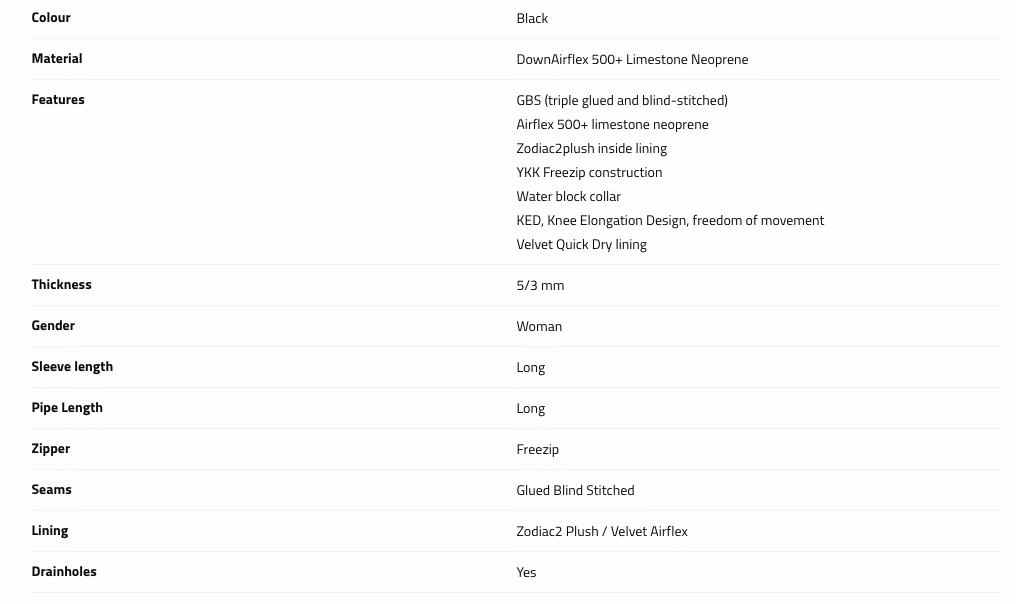Click Zodiac2plush inside lining feature
This screenshot has height=604, width=1016.
click(x=591, y=148)
